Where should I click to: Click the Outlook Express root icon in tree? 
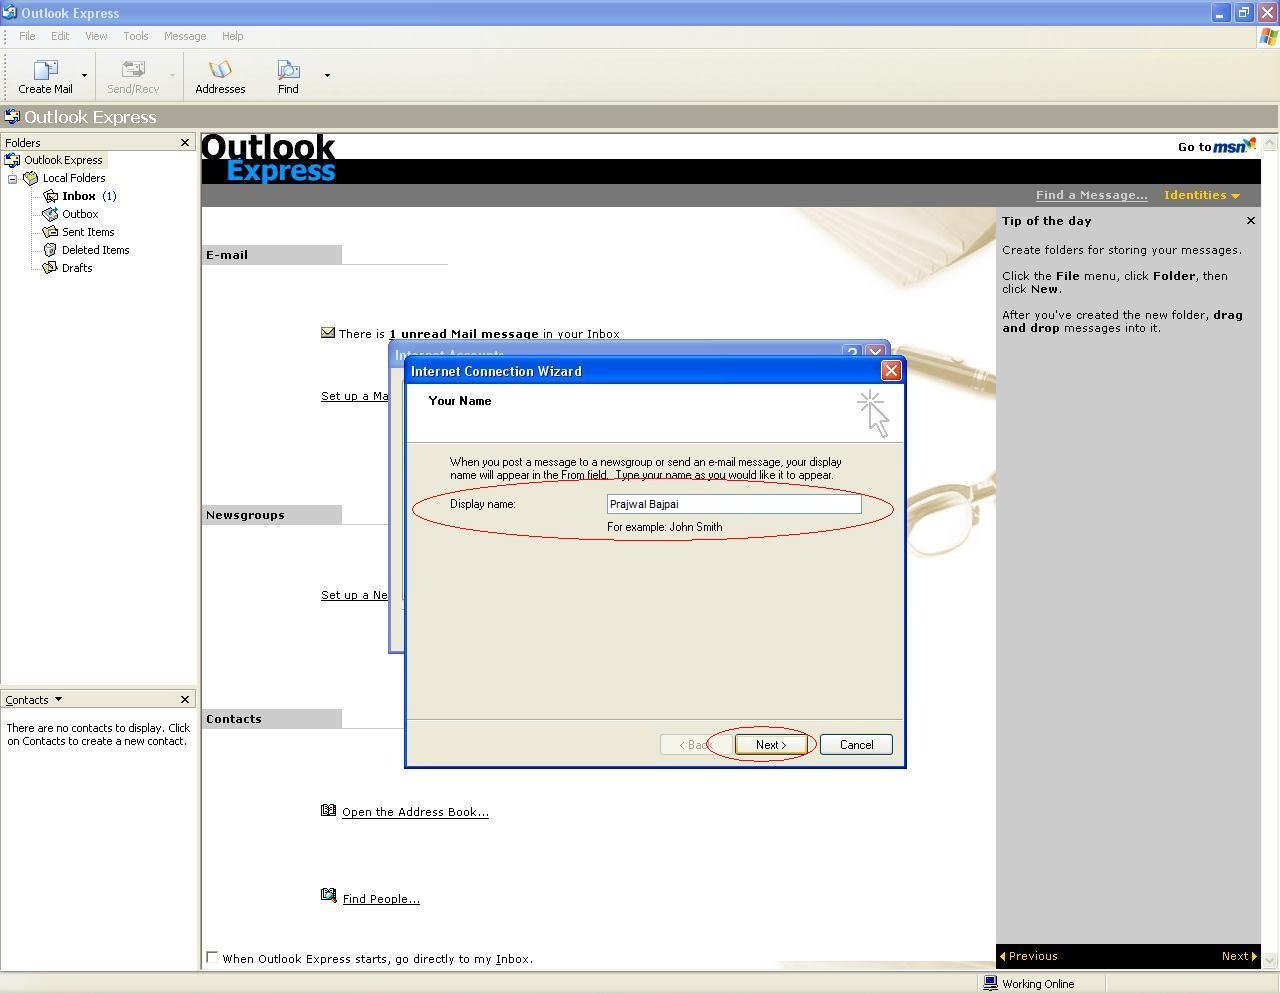[x=12, y=160]
